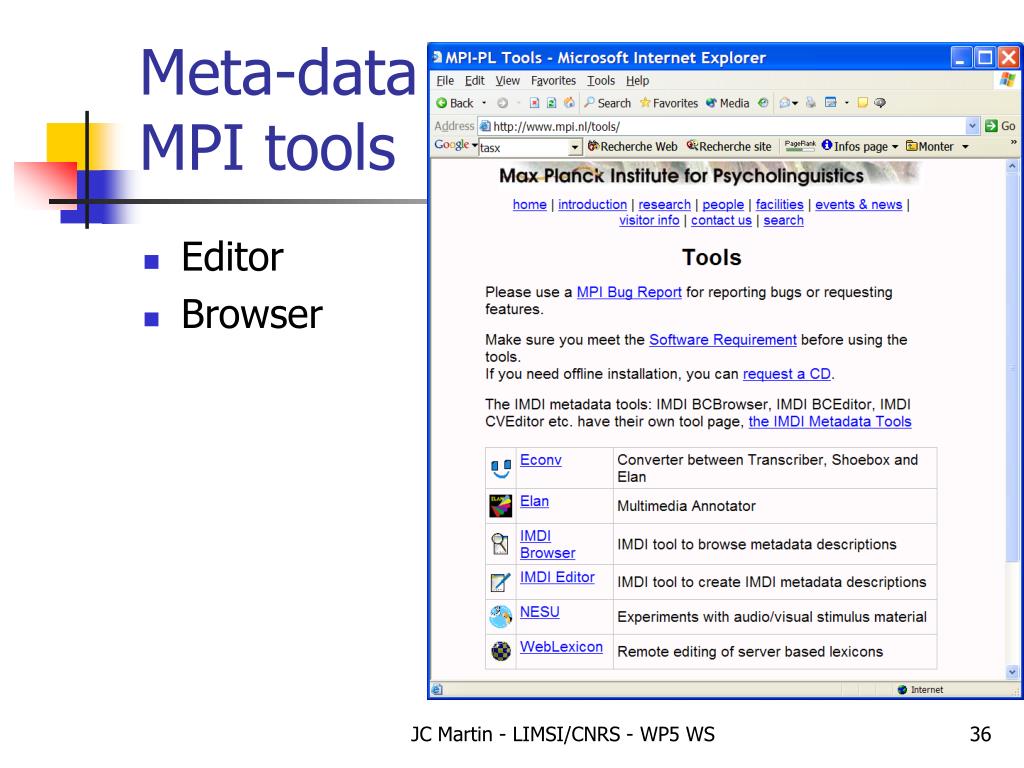Open the Monter dropdown arrow

click(x=965, y=147)
